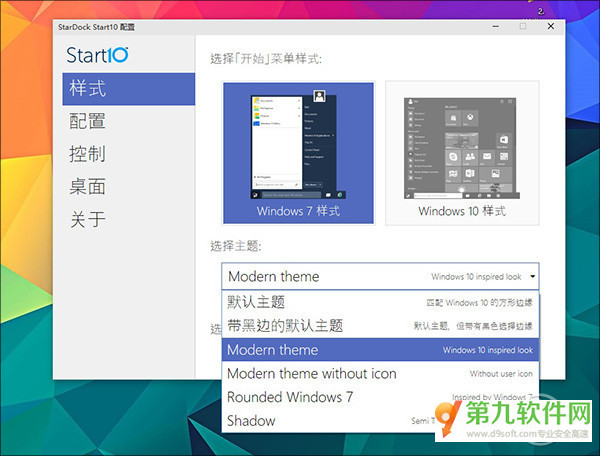Minimize the Start10 configuration window
This screenshot has width=600, height=456.
click(x=496, y=26)
